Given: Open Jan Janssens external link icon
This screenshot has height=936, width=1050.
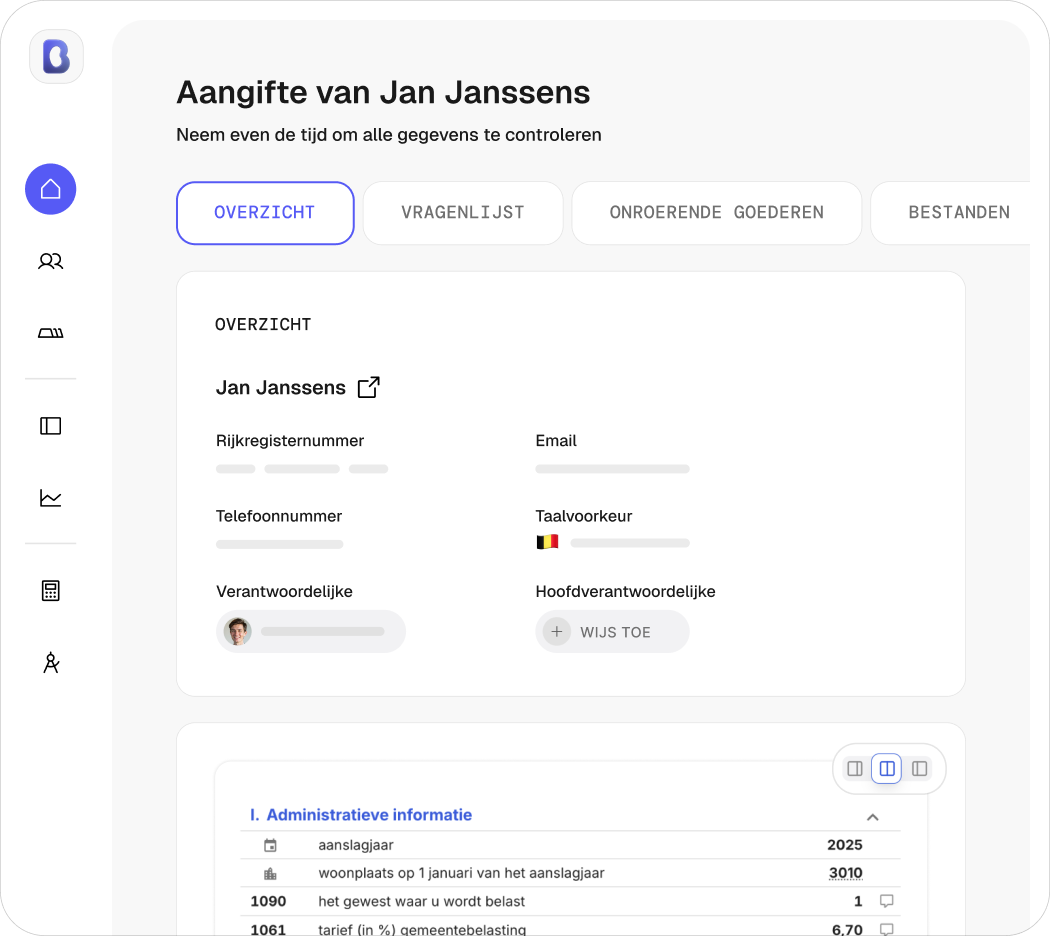Looking at the screenshot, I should coord(369,387).
